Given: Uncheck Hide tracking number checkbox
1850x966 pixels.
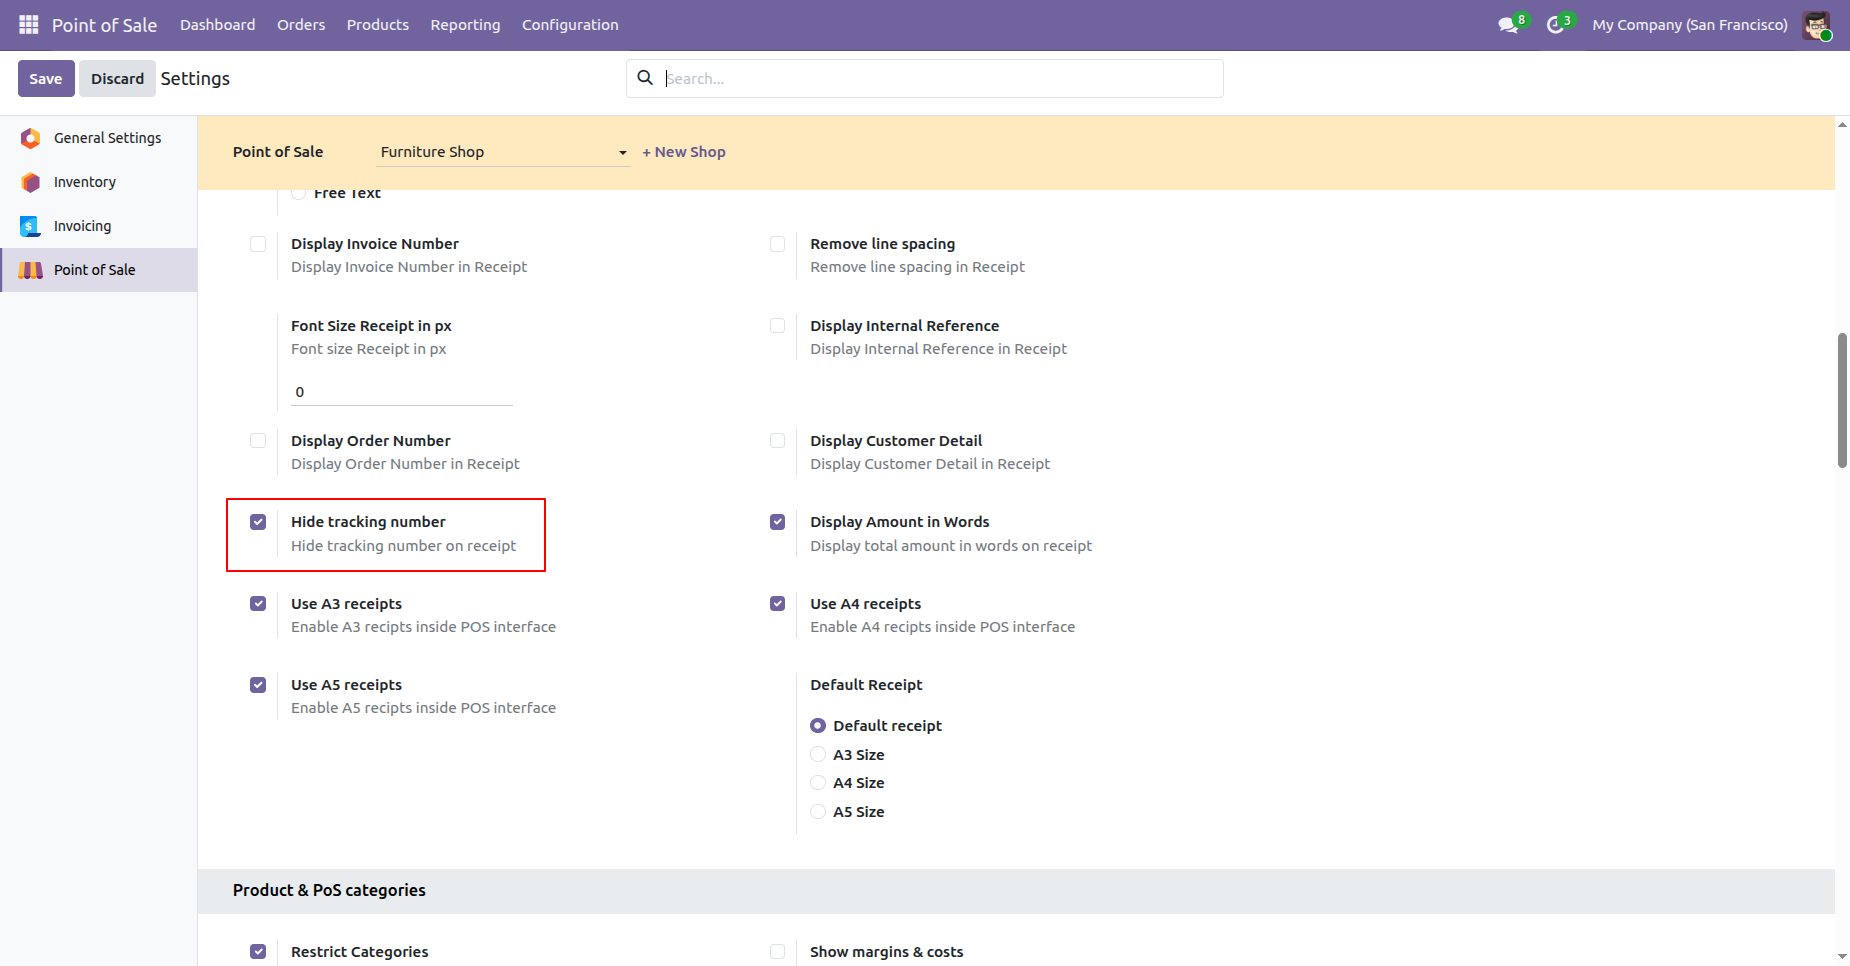Looking at the screenshot, I should pyautogui.click(x=258, y=522).
